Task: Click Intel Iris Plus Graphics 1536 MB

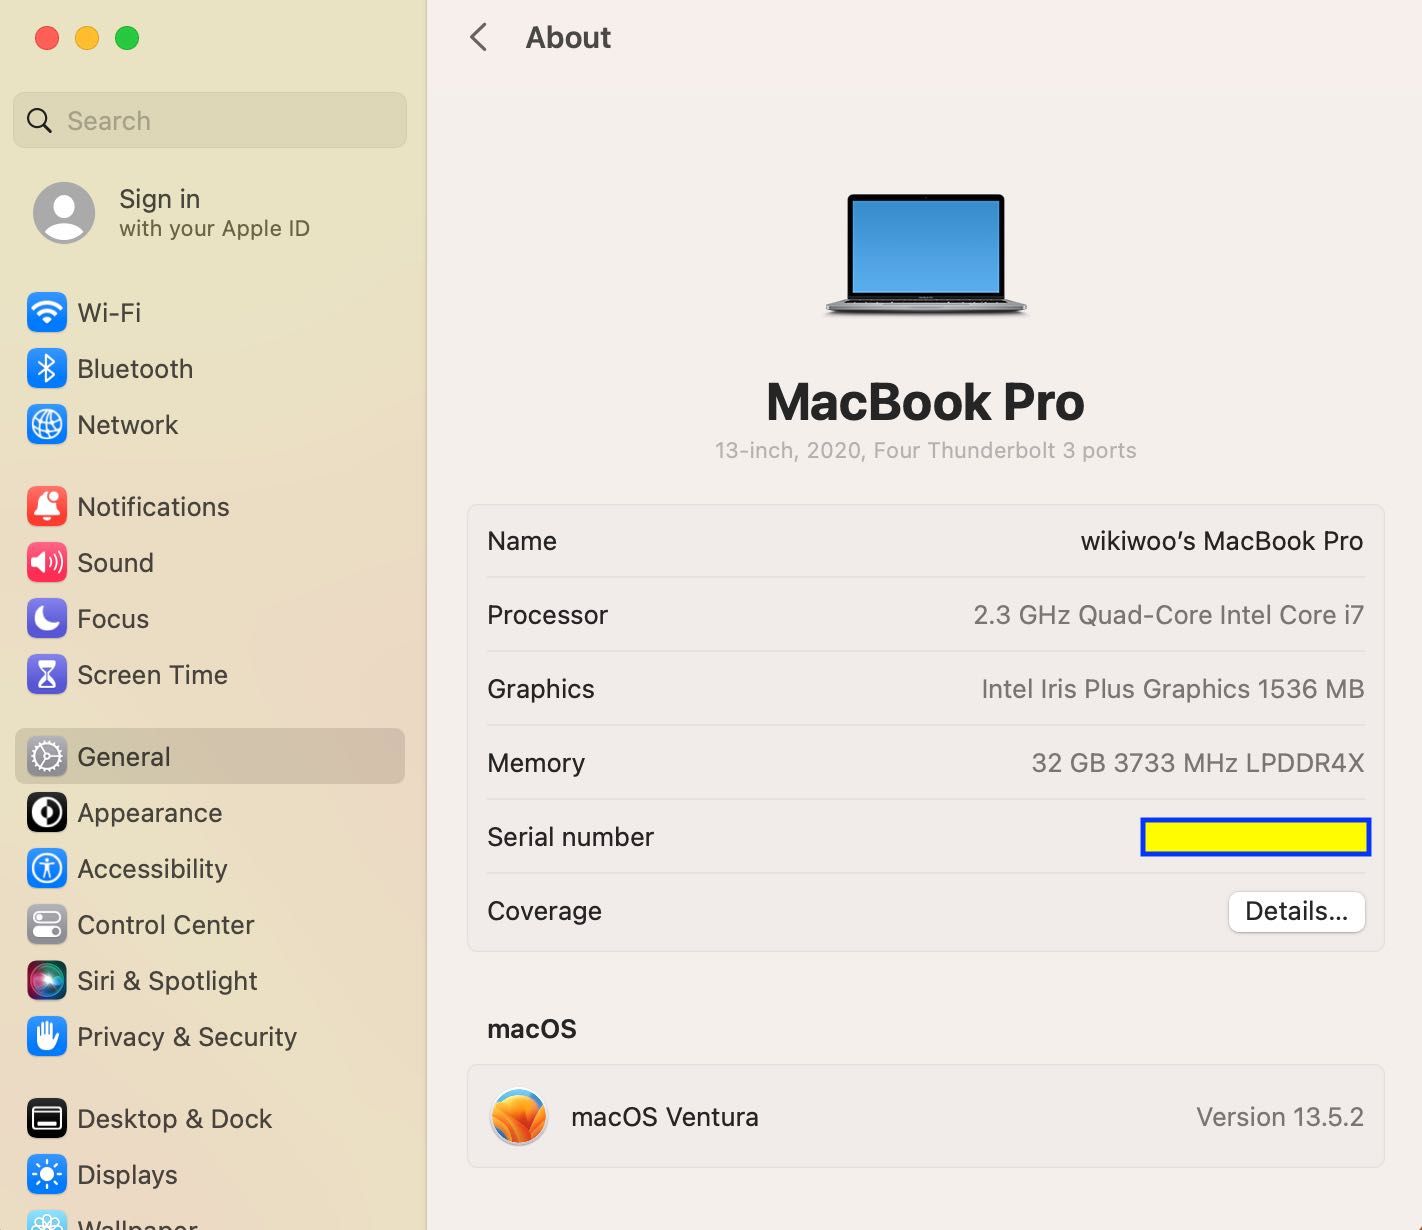Action: point(1172,689)
